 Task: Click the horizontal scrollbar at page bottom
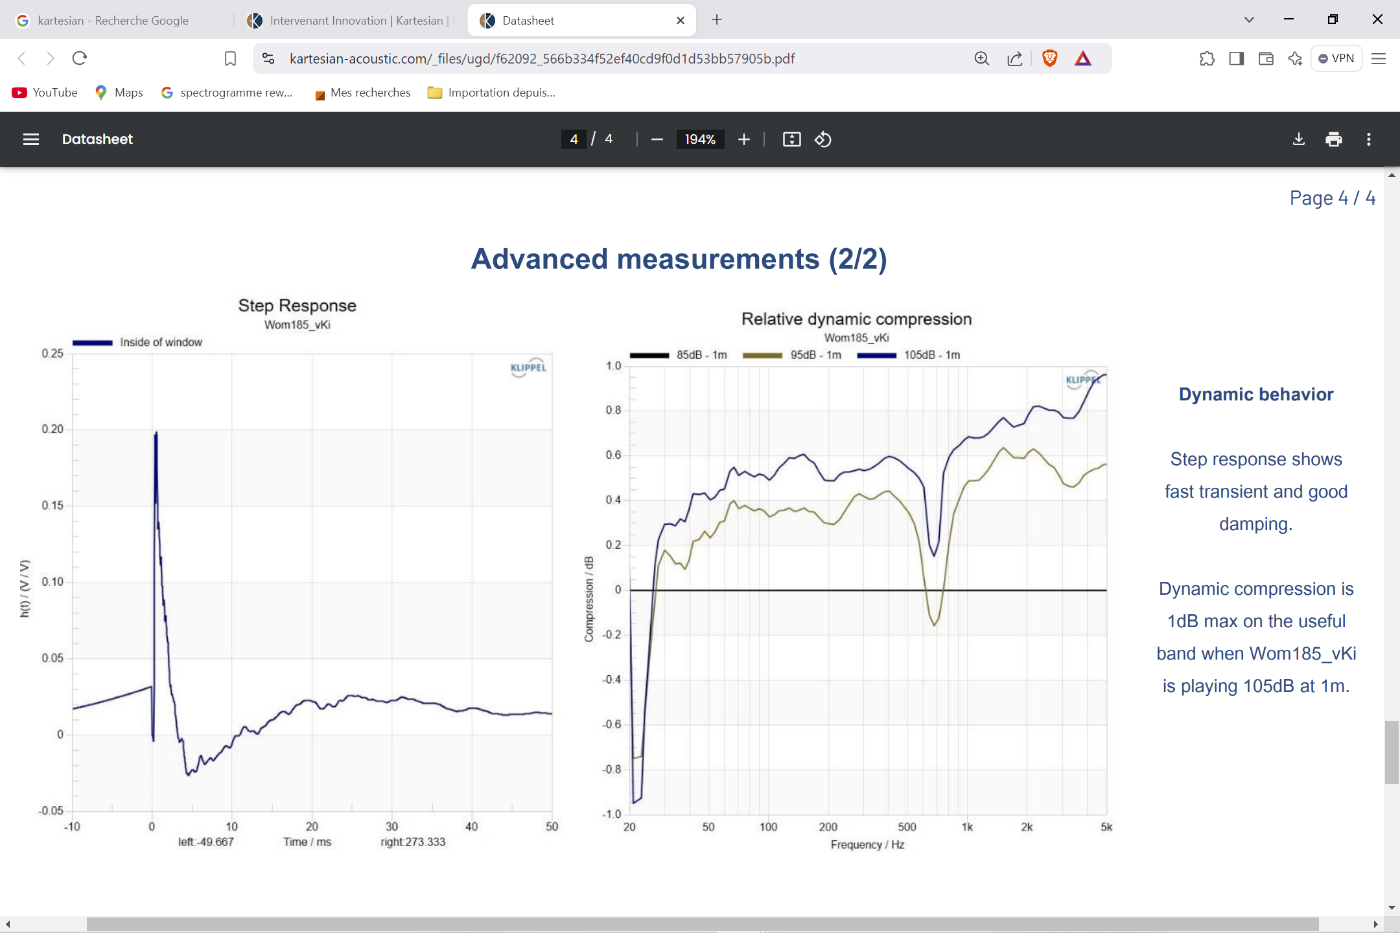click(x=700, y=924)
